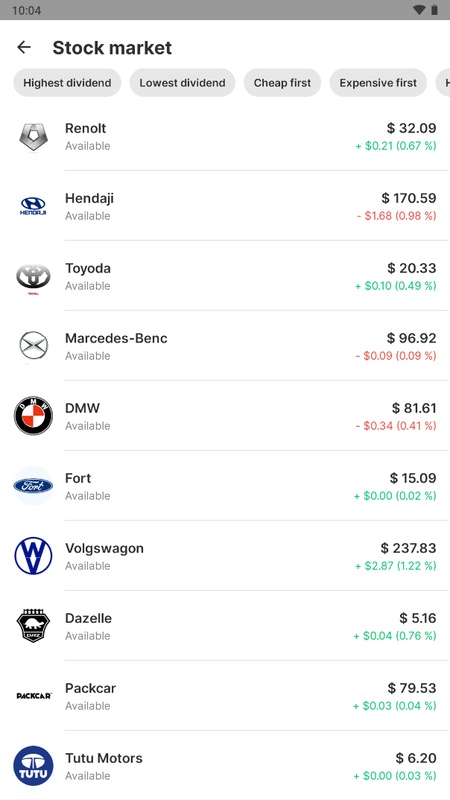The height and width of the screenshot is (800, 450).
Task: Tap the Packcar logo
Action: tap(34, 696)
